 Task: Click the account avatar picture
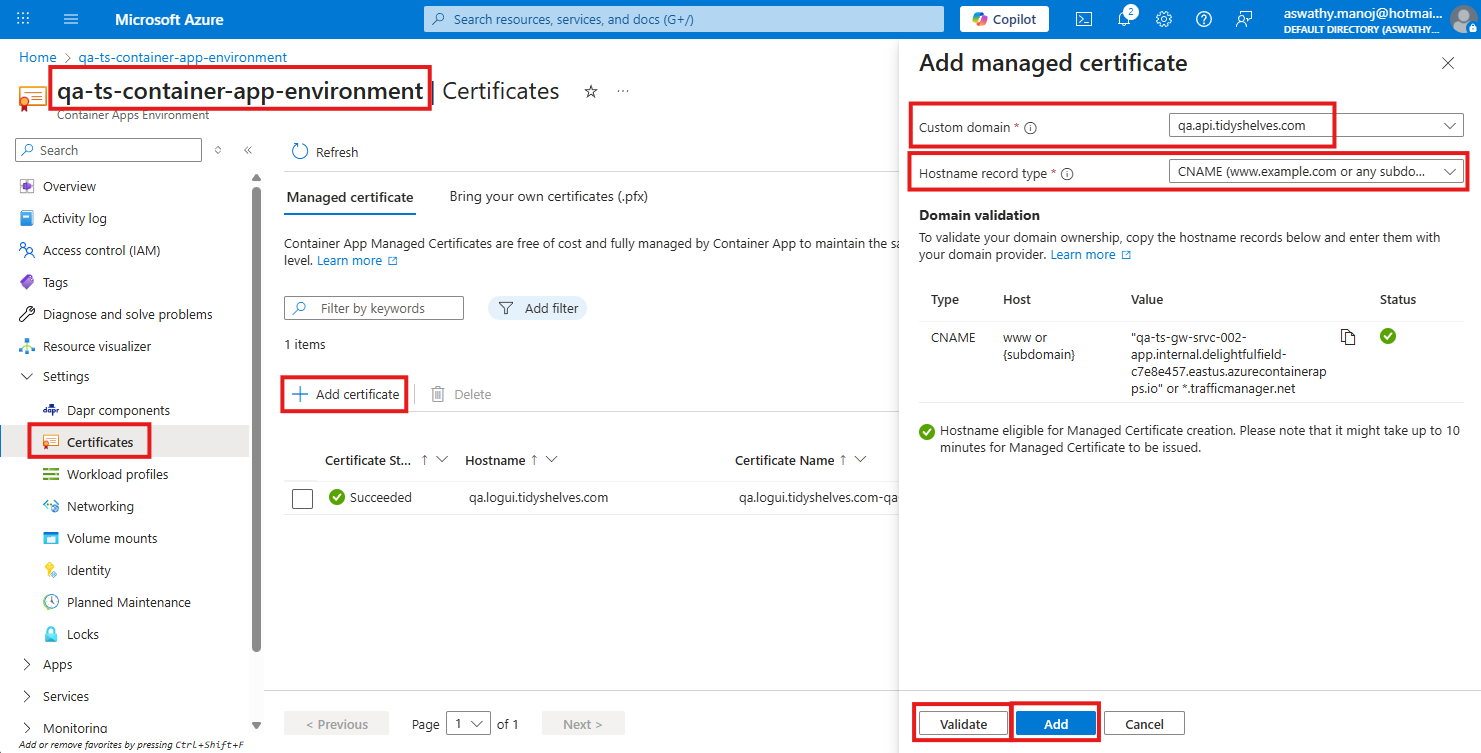pyautogui.click(x=1462, y=19)
